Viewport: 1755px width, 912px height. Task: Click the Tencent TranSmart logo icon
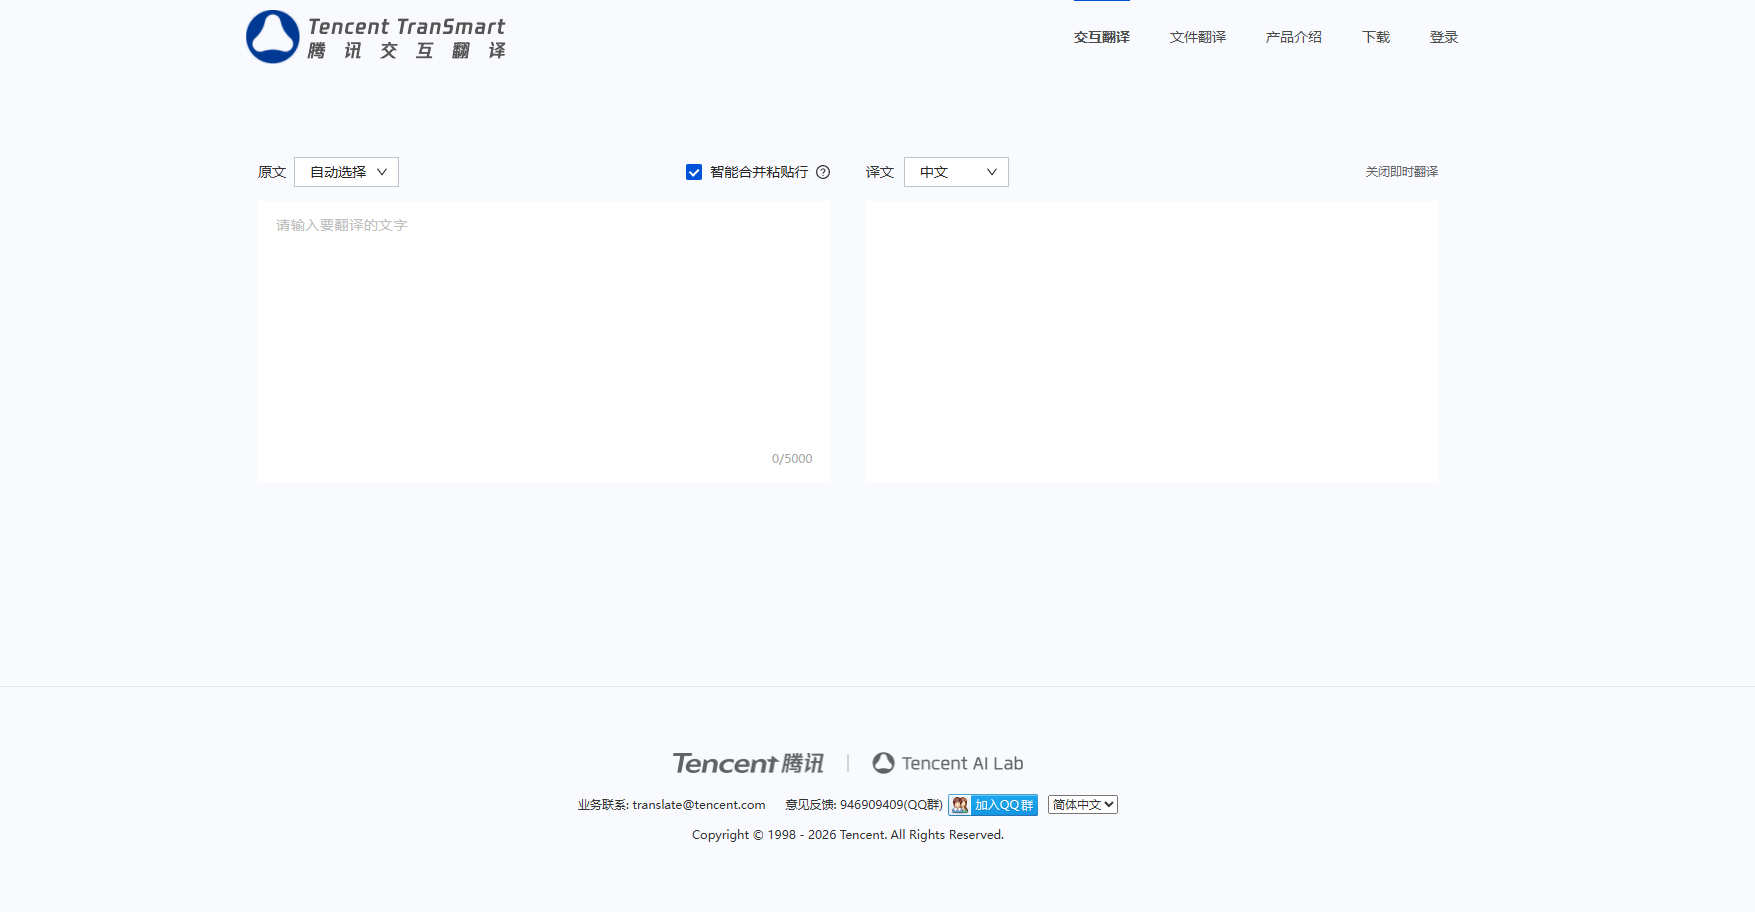tap(272, 37)
